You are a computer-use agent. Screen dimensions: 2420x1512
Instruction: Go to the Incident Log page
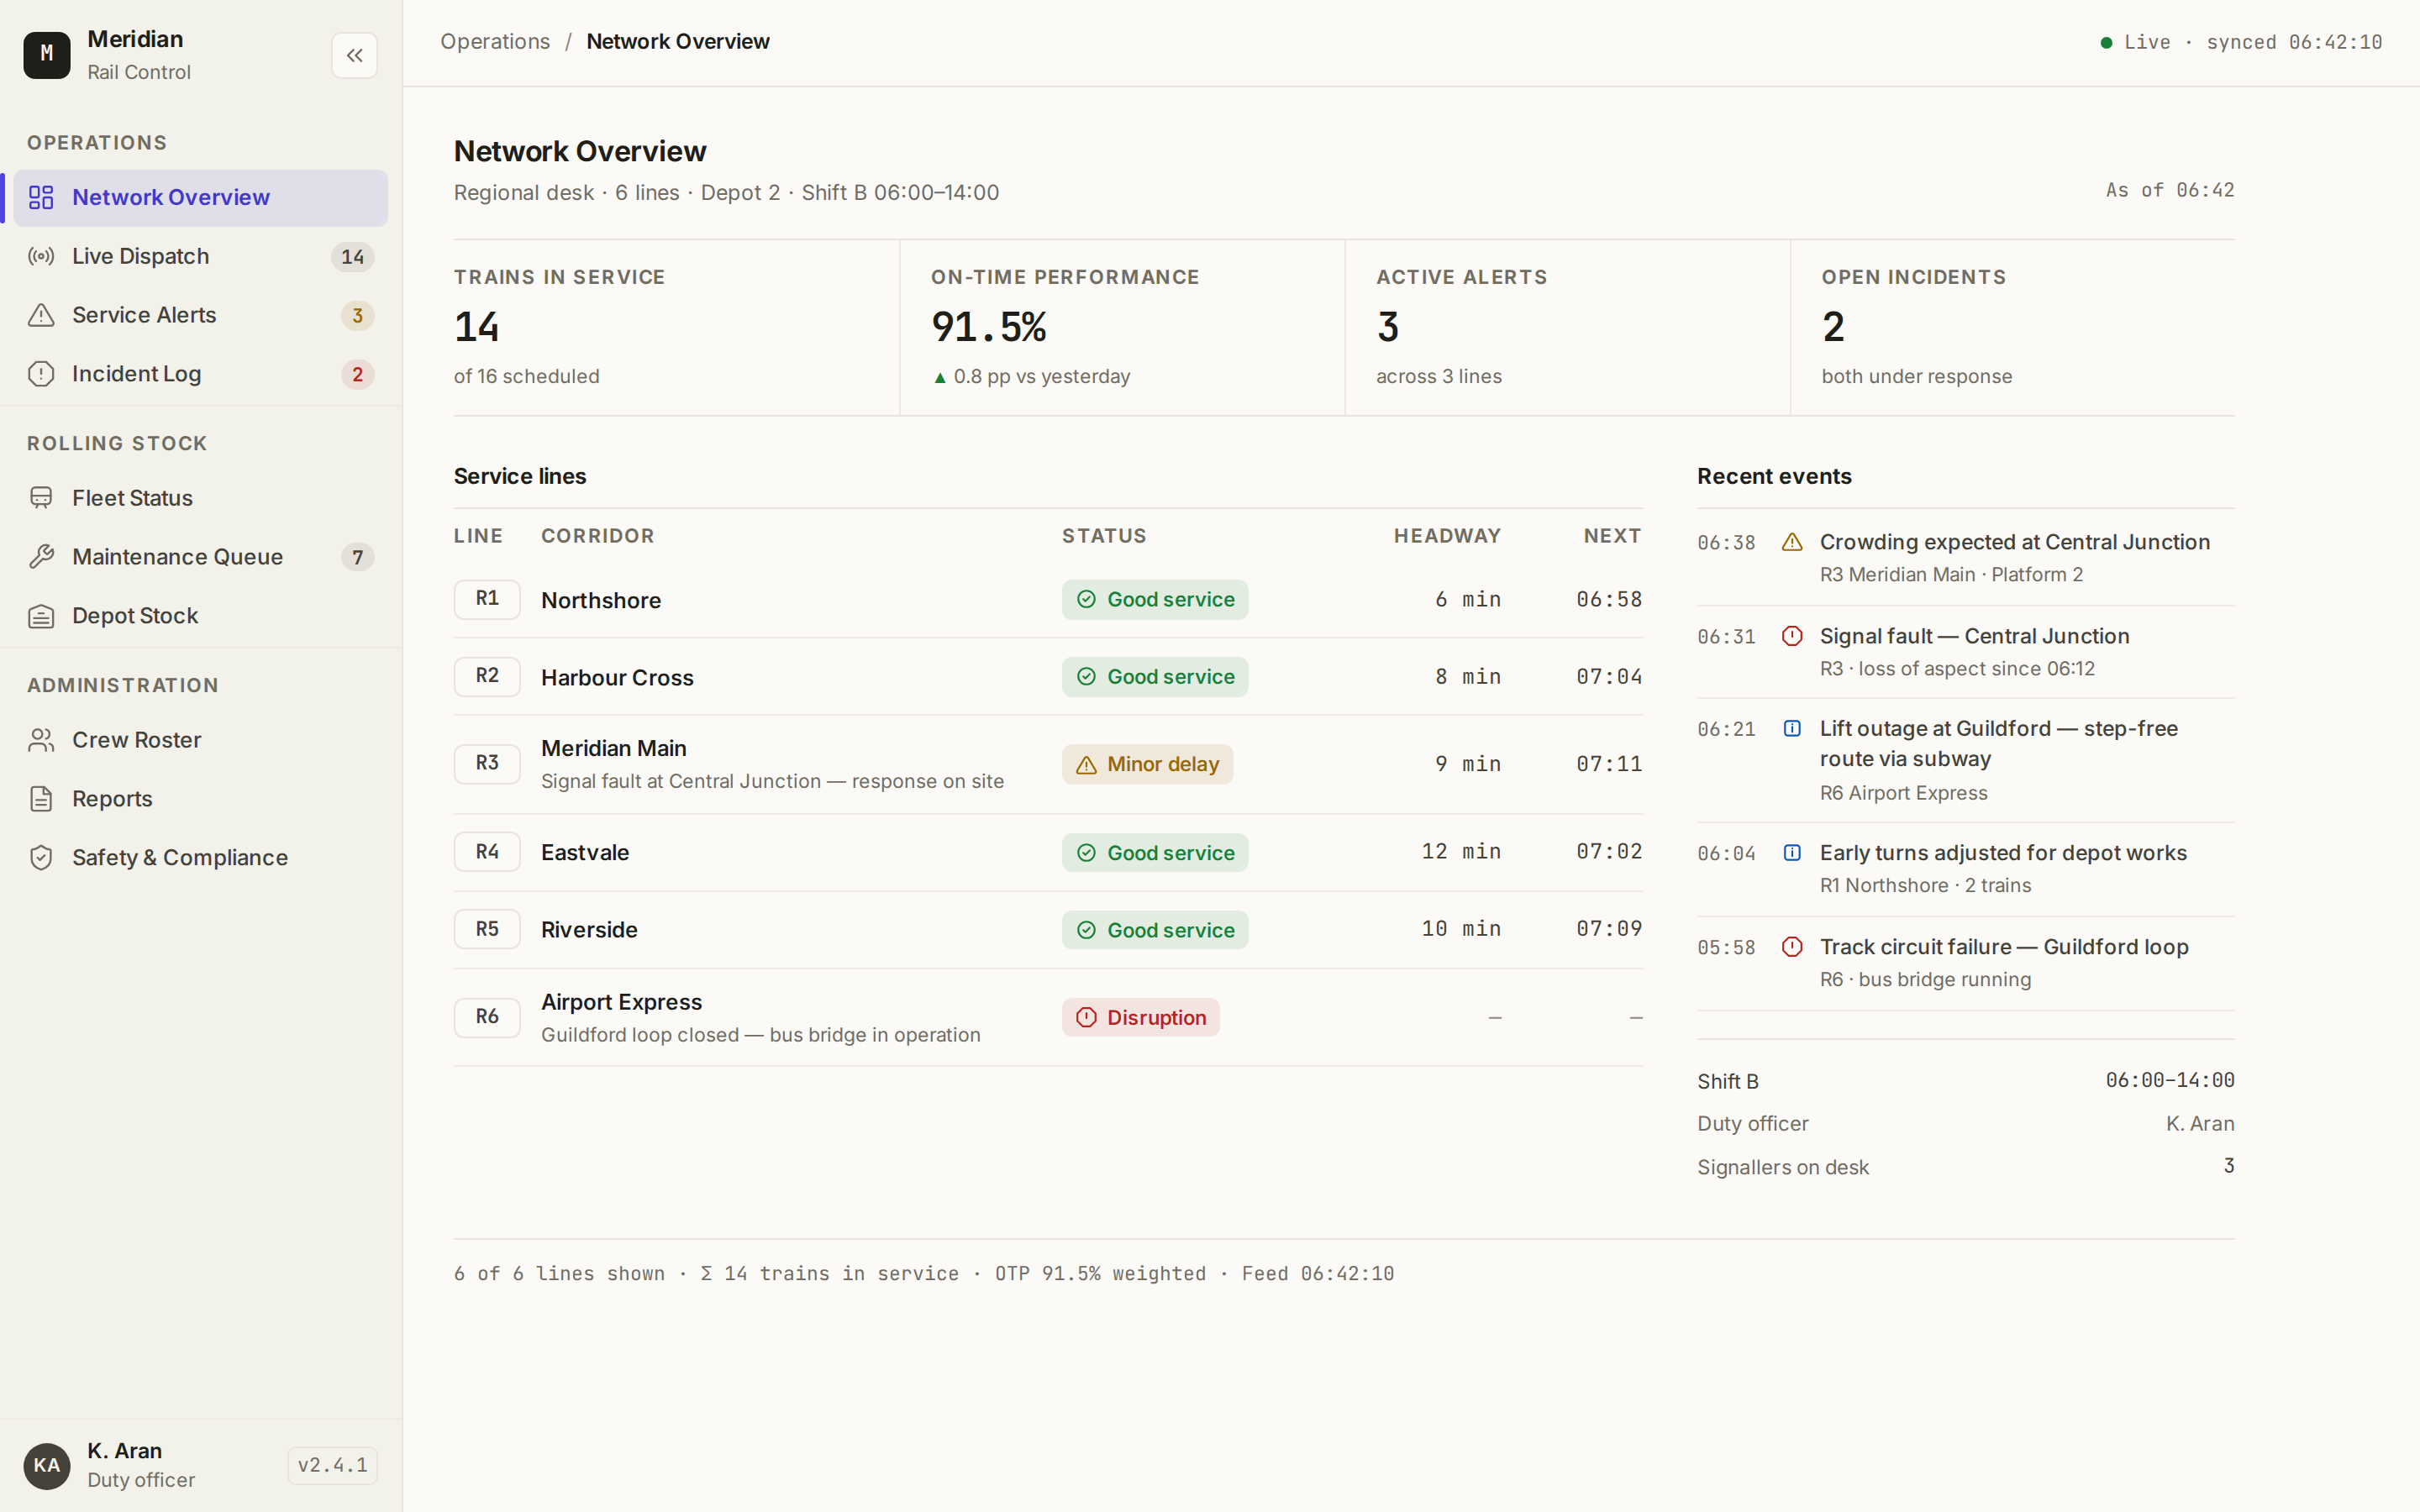click(x=200, y=374)
